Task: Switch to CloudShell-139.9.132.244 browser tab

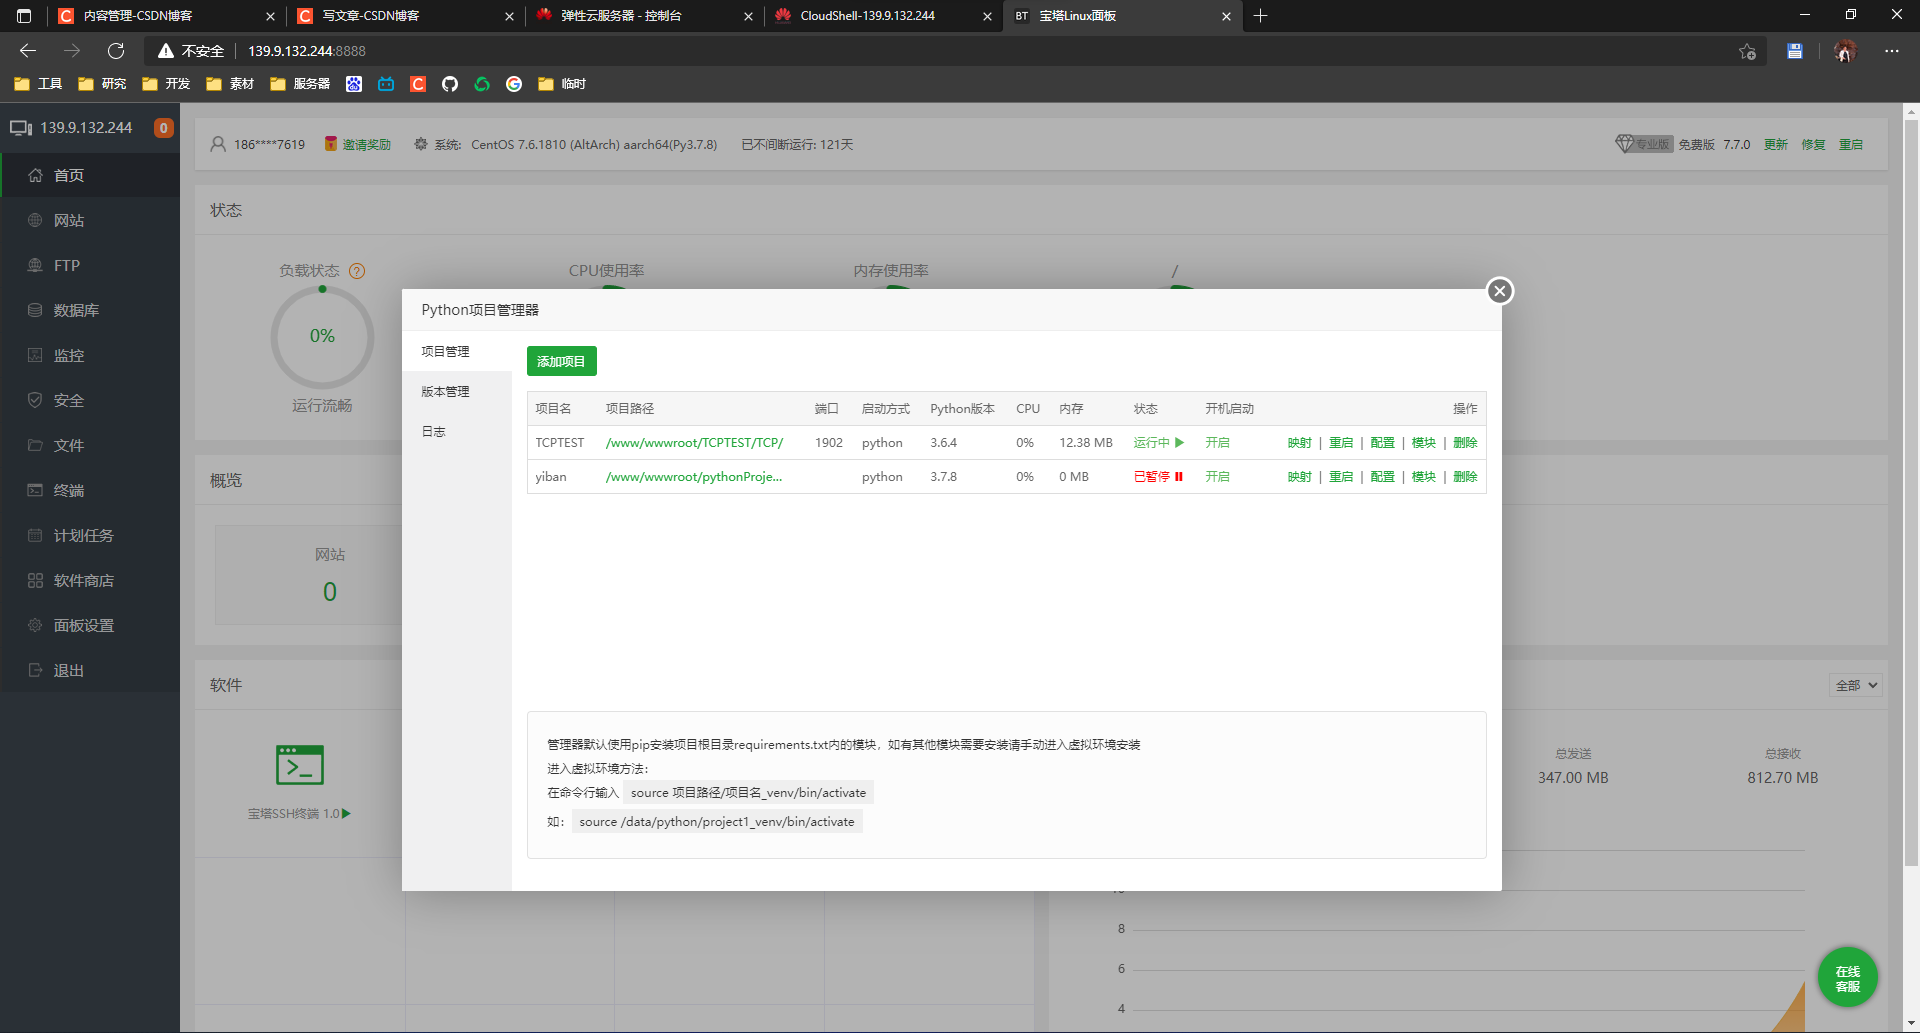Action: pos(883,16)
